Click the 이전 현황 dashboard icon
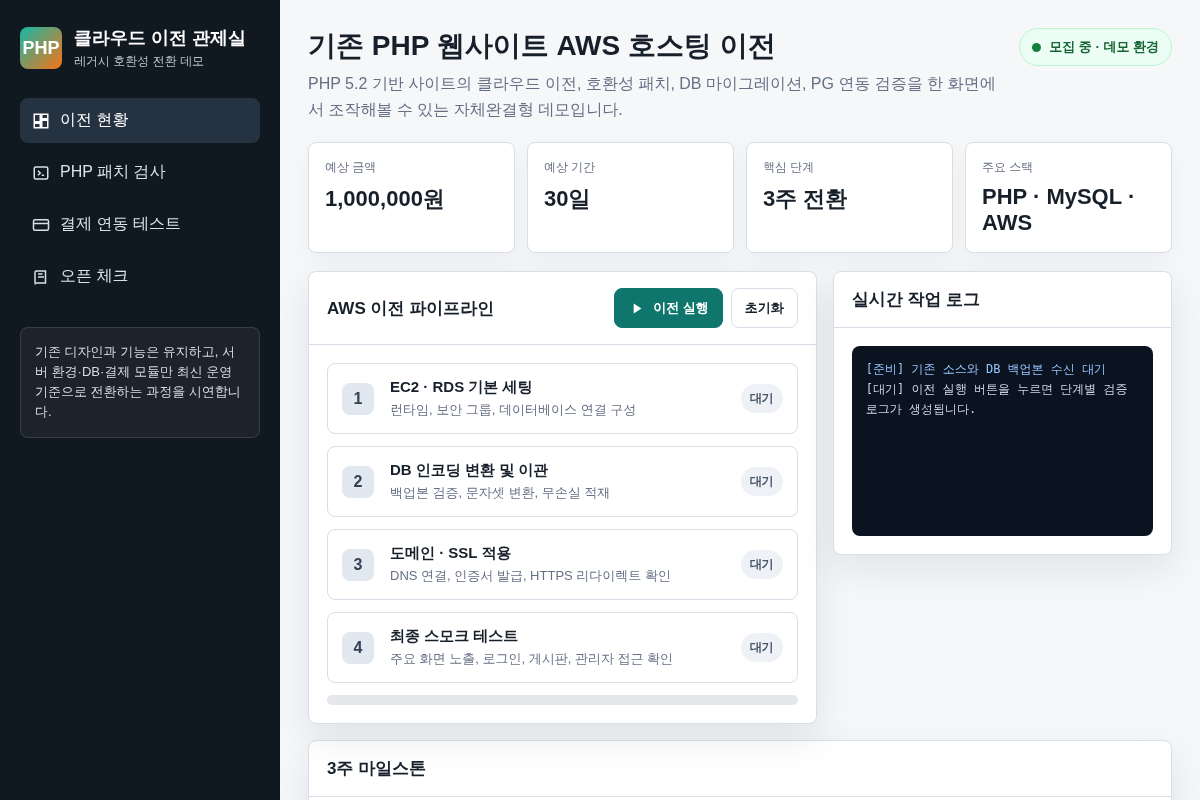 tap(41, 121)
